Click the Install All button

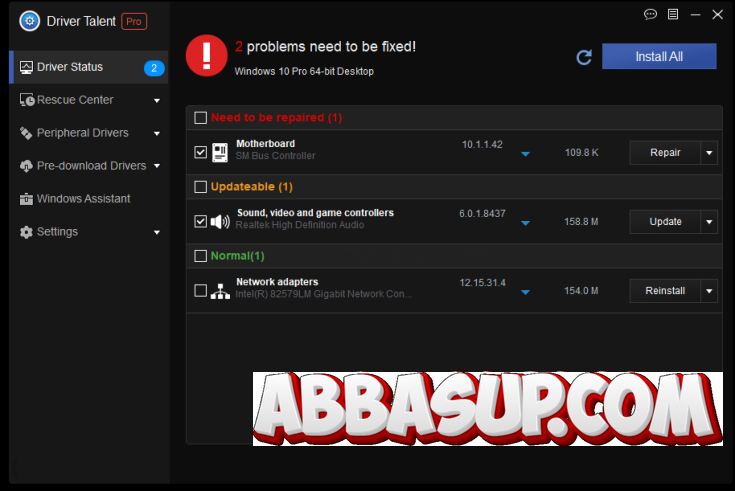pyautogui.click(x=659, y=56)
